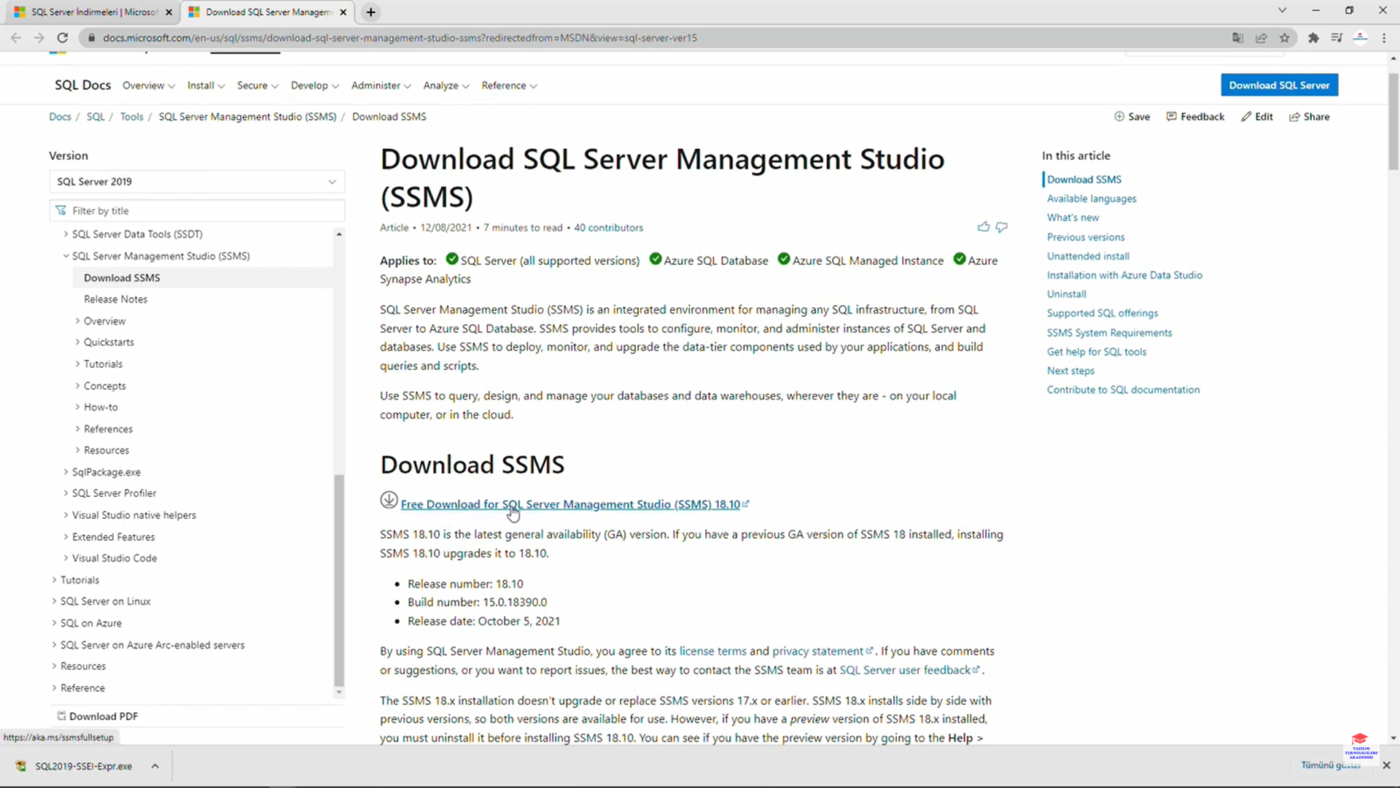Image resolution: width=1400 pixels, height=788 pixels.
Task: Reload the page with the refresh icon
Action: [x=62, y=38]
